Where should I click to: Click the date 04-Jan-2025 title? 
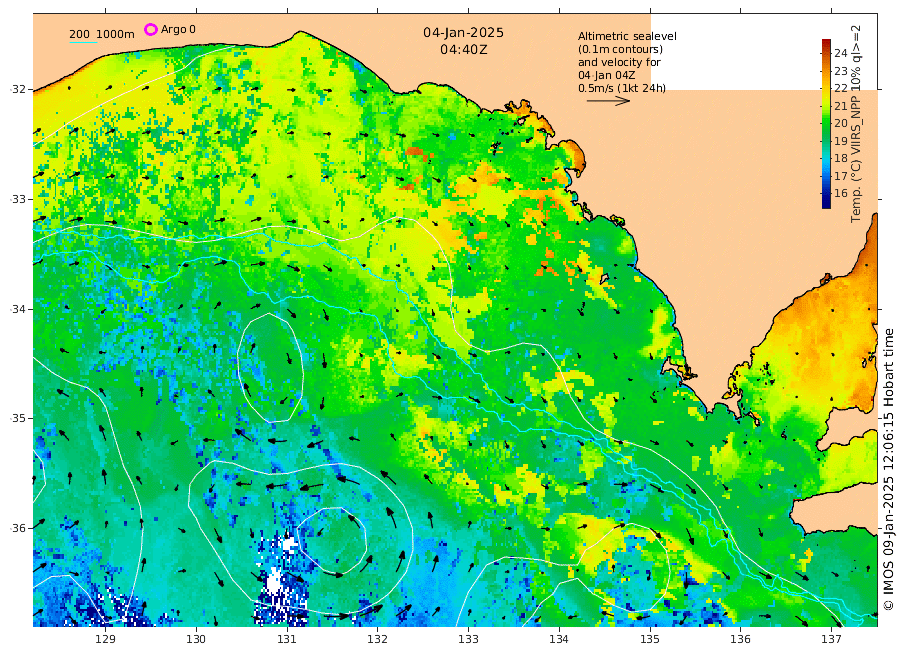(x=464, y=33)
